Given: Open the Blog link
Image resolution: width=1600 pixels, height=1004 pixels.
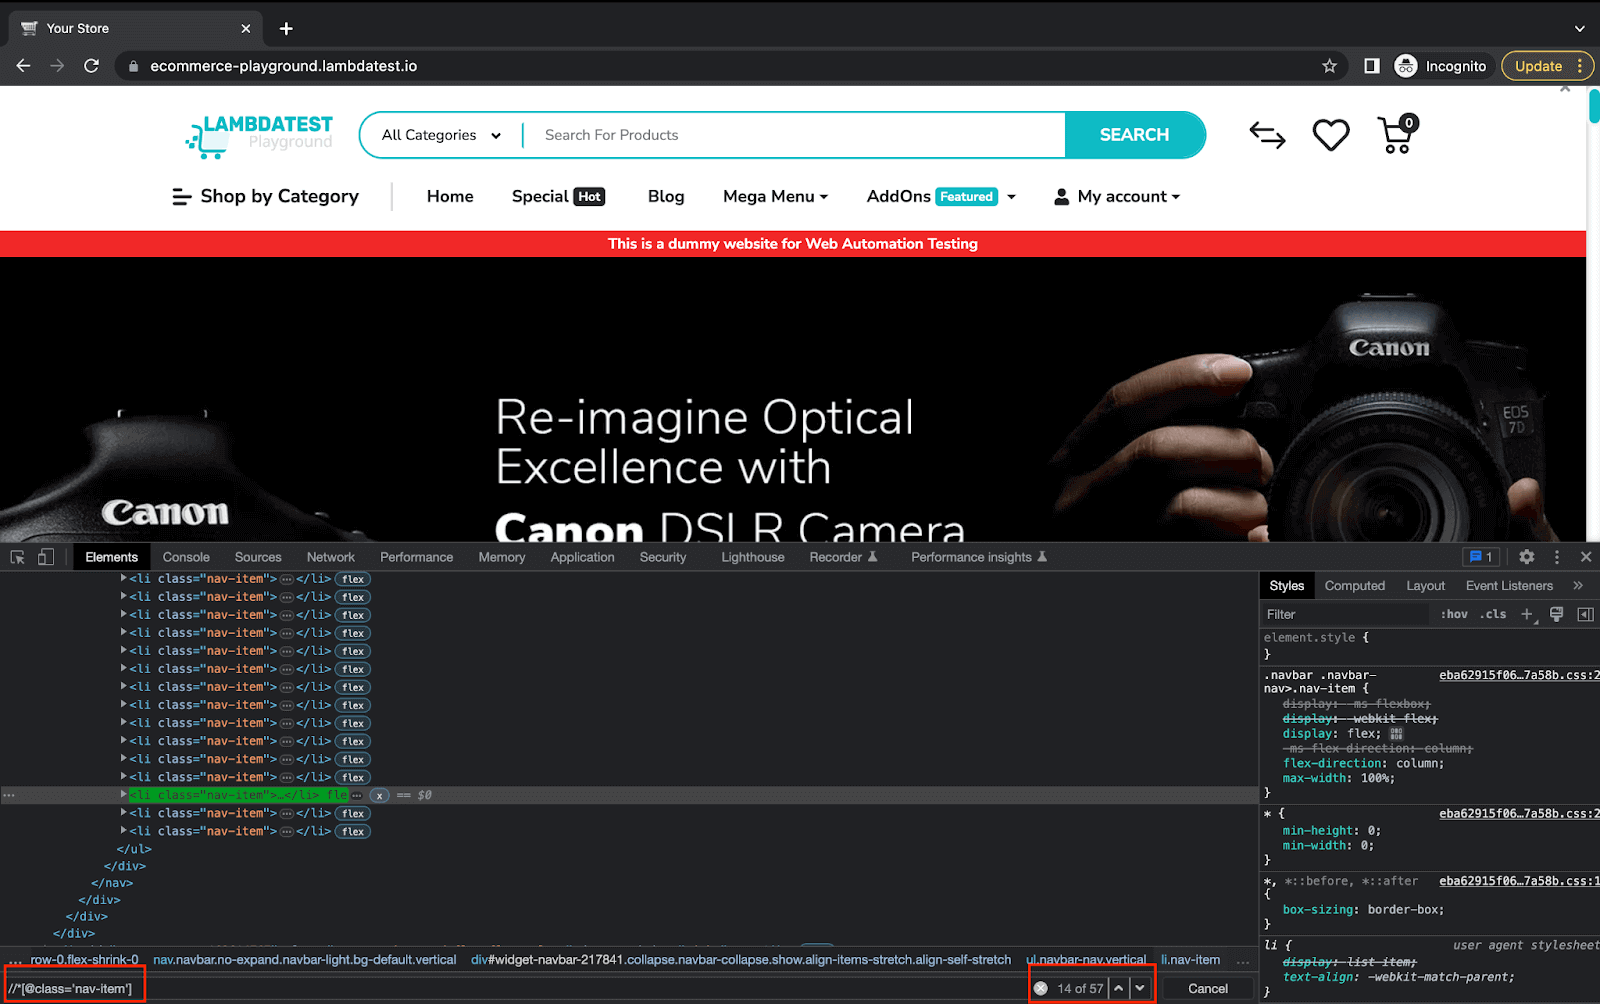Looking at the screenshot, I should tap(666, 196).
